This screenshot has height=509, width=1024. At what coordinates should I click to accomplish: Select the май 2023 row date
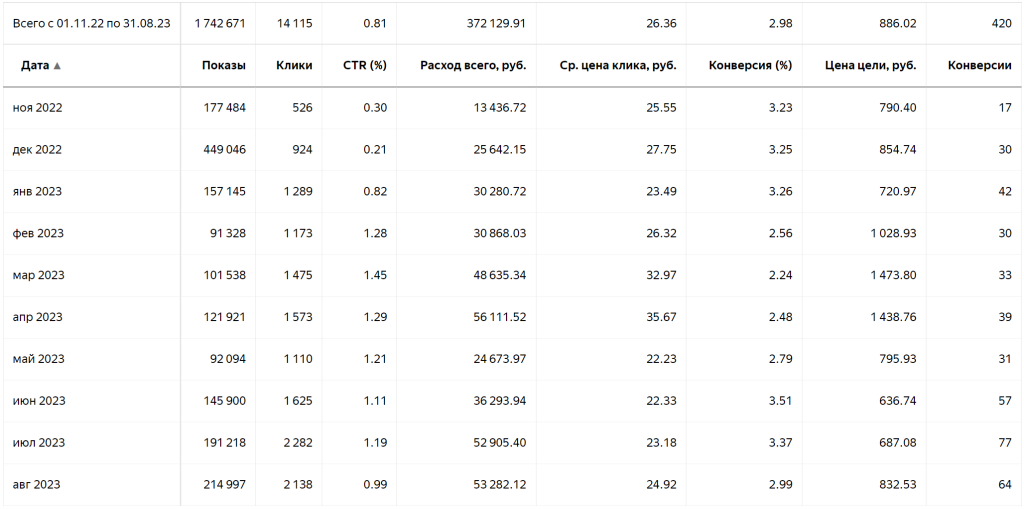pos(38,359)
